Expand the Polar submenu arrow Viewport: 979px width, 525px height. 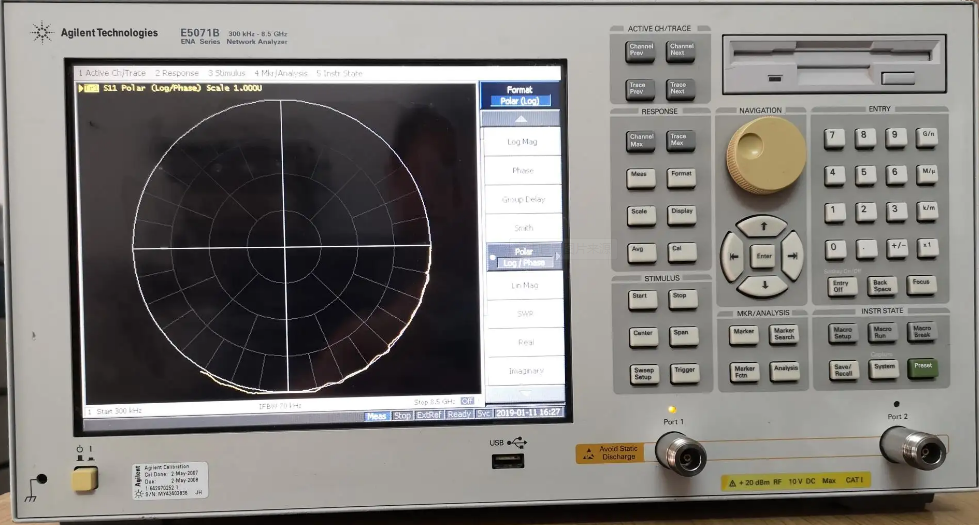point(556,257)
